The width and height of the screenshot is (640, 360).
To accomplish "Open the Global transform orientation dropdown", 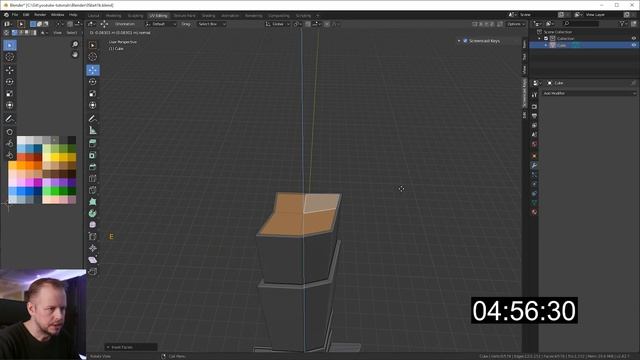I will click(x=278, y=24).
